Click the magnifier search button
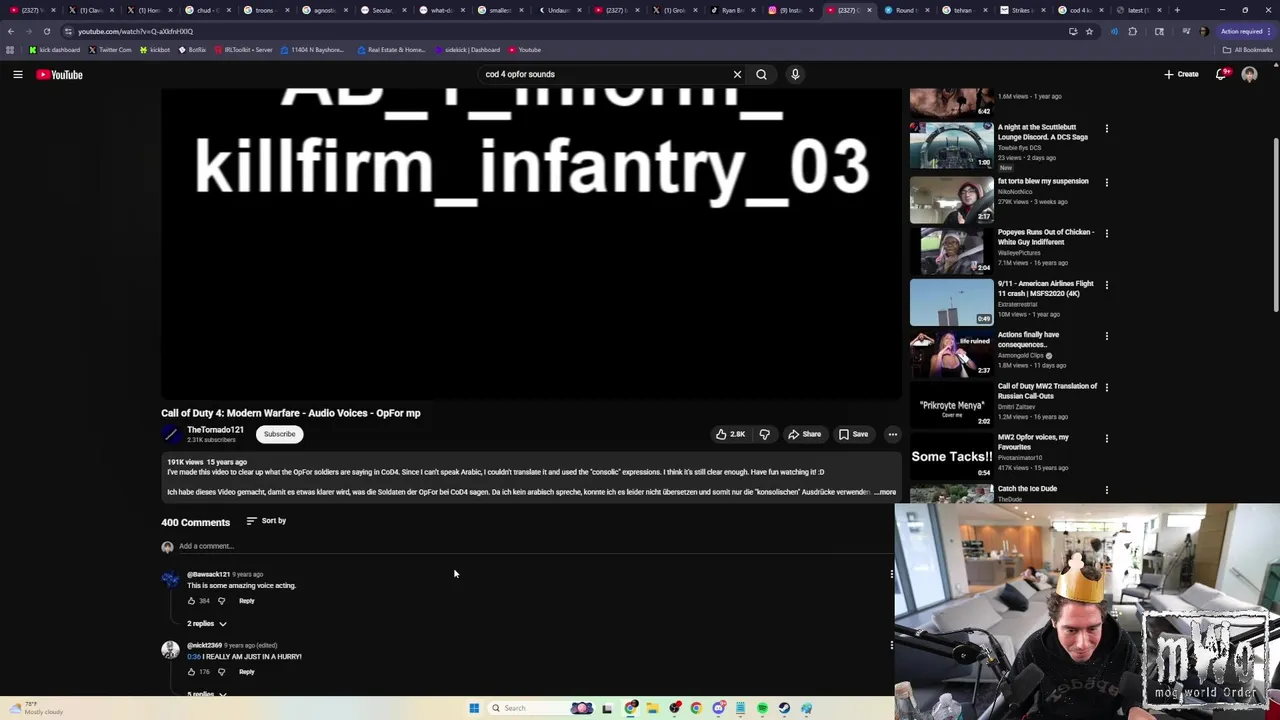Viewport: 1280px width, 720px height. pos(761,74)
